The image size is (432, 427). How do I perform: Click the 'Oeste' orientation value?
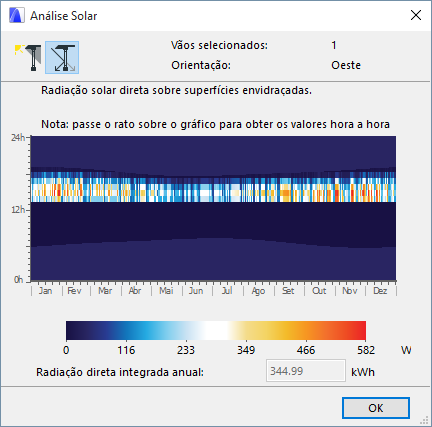coord(346,65)
